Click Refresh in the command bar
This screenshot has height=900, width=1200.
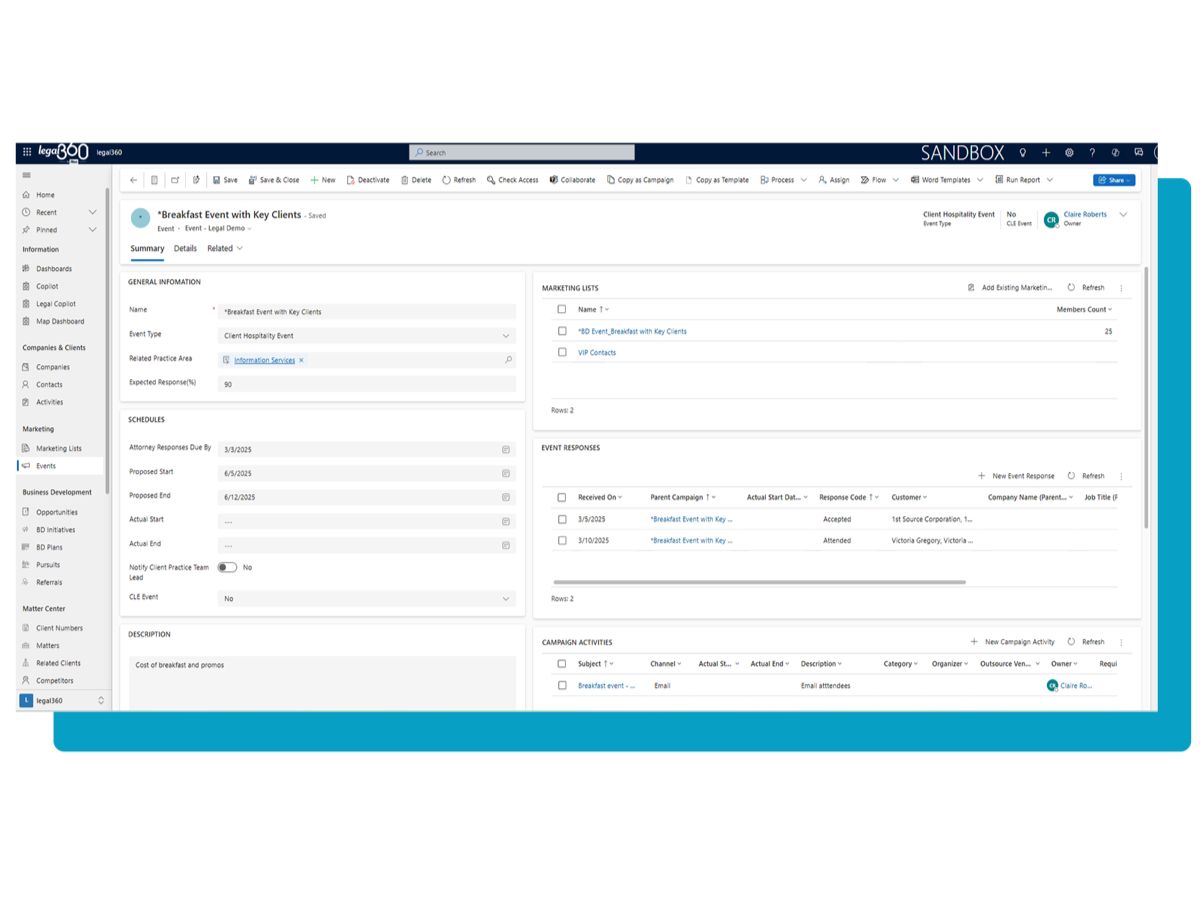click(459, 180)
